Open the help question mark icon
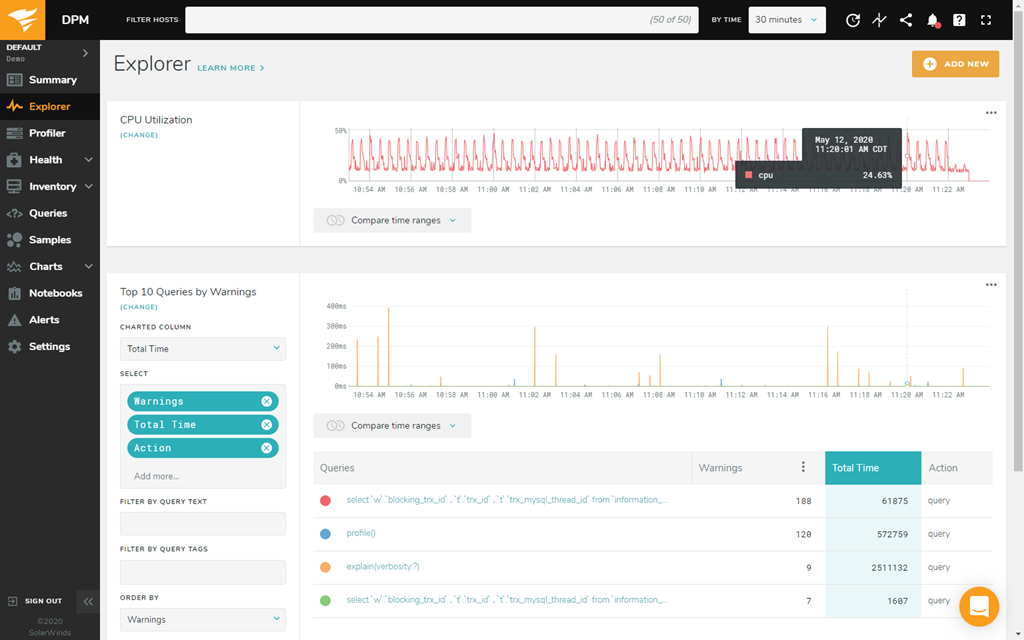The width and height of the screenshot is (1024, 640). (x=959, y=20)
